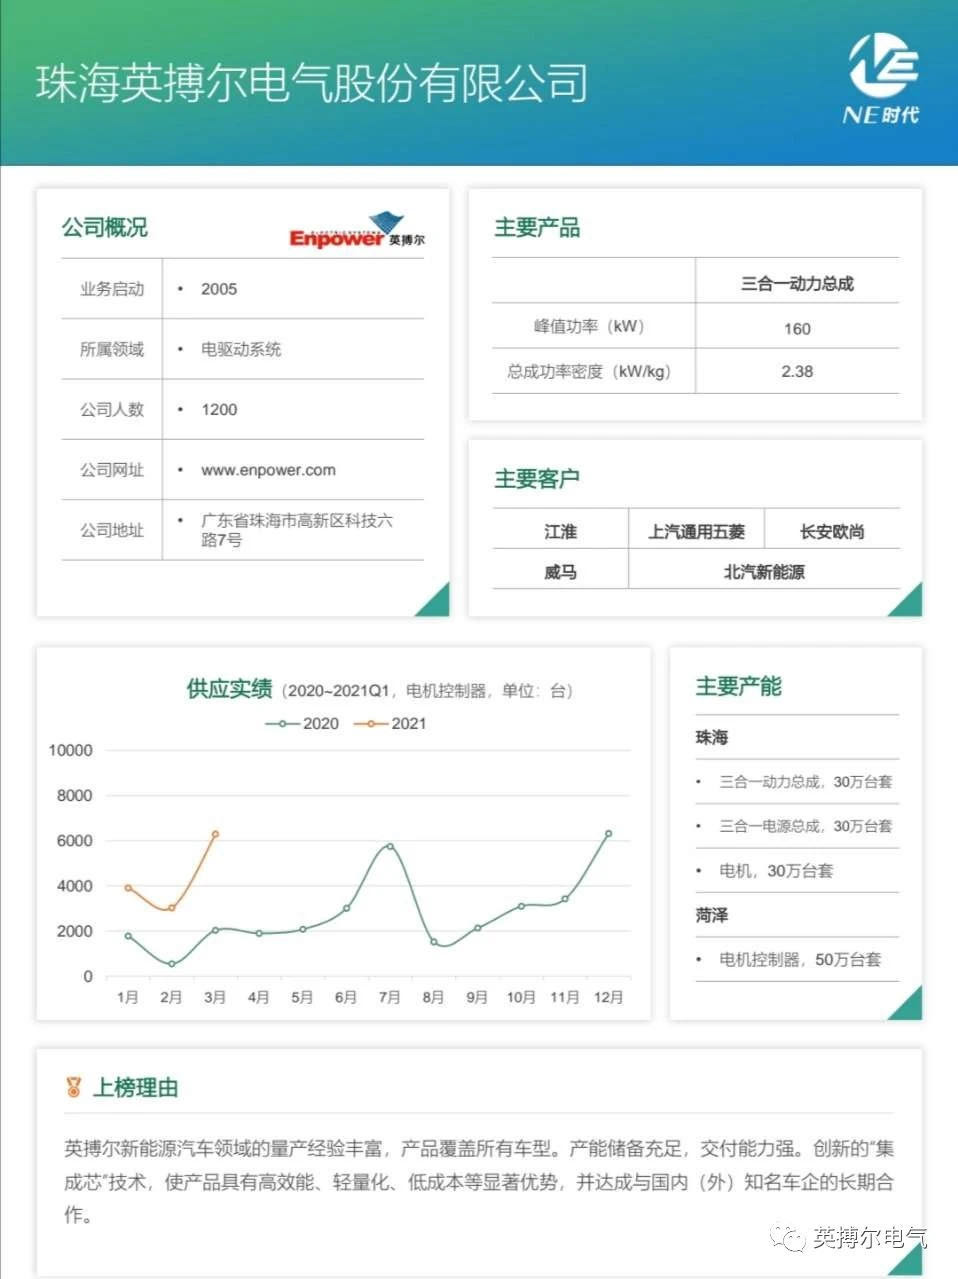Click the 12月 x-axis label
The width and height of the screenshot is (958, 1279).
tap(609, 997)
